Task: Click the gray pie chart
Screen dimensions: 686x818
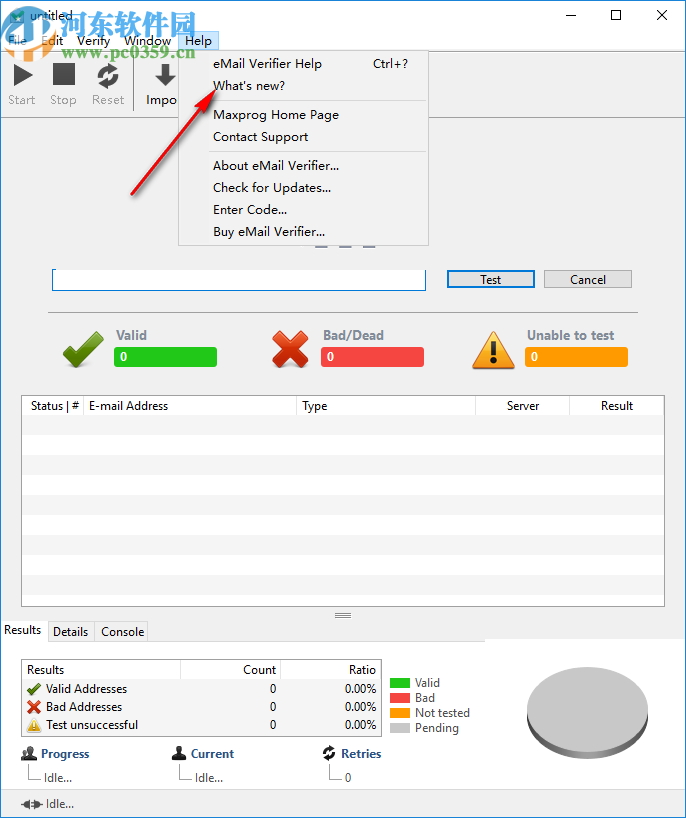Action: (x=587, y=713)
